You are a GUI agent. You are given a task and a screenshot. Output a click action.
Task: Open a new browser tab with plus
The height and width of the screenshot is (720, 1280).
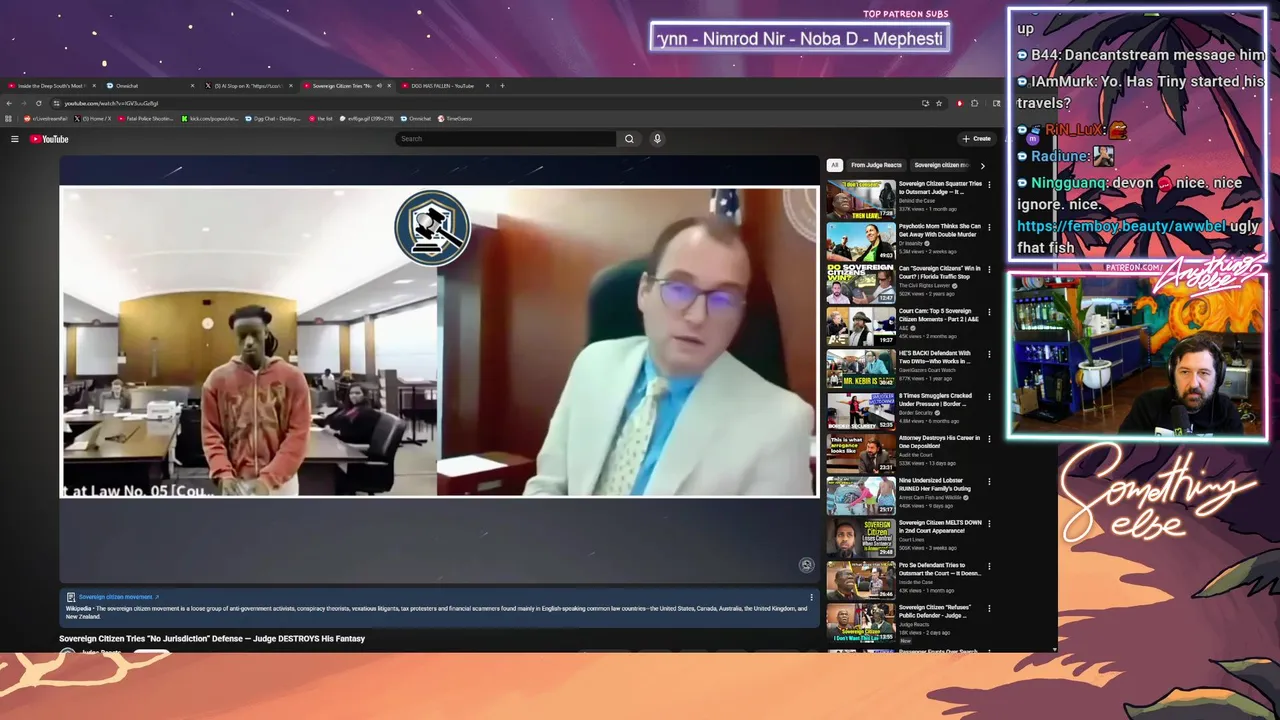tap(502, 86)
